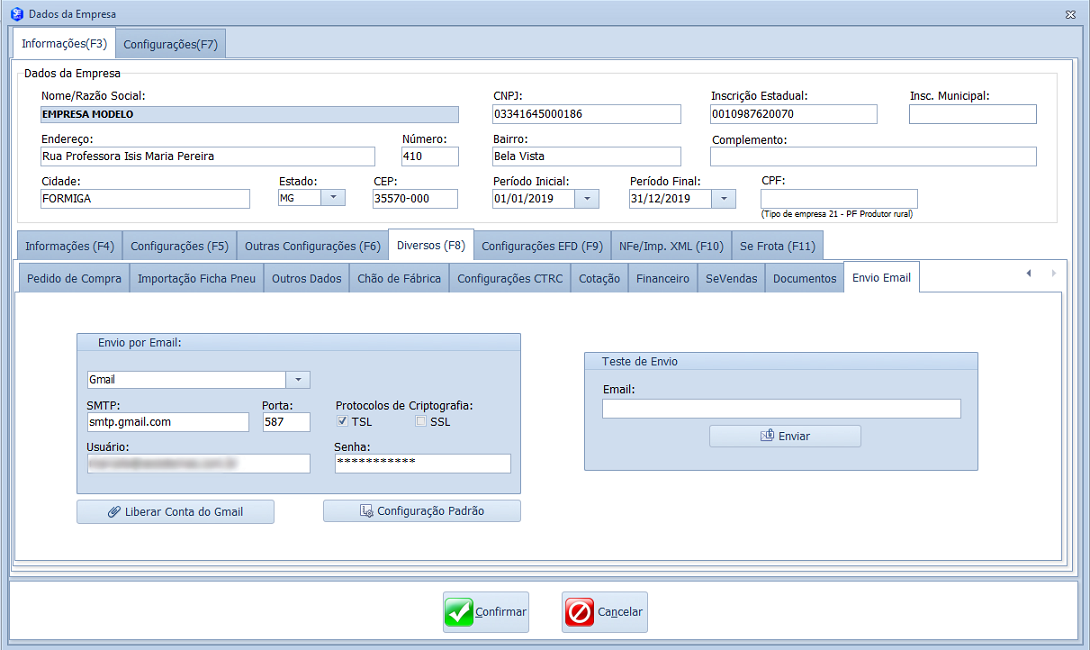Click the test Email input field
Image resolution: width=1090 pixels, height=650 pixels.
tap(781, 408)
